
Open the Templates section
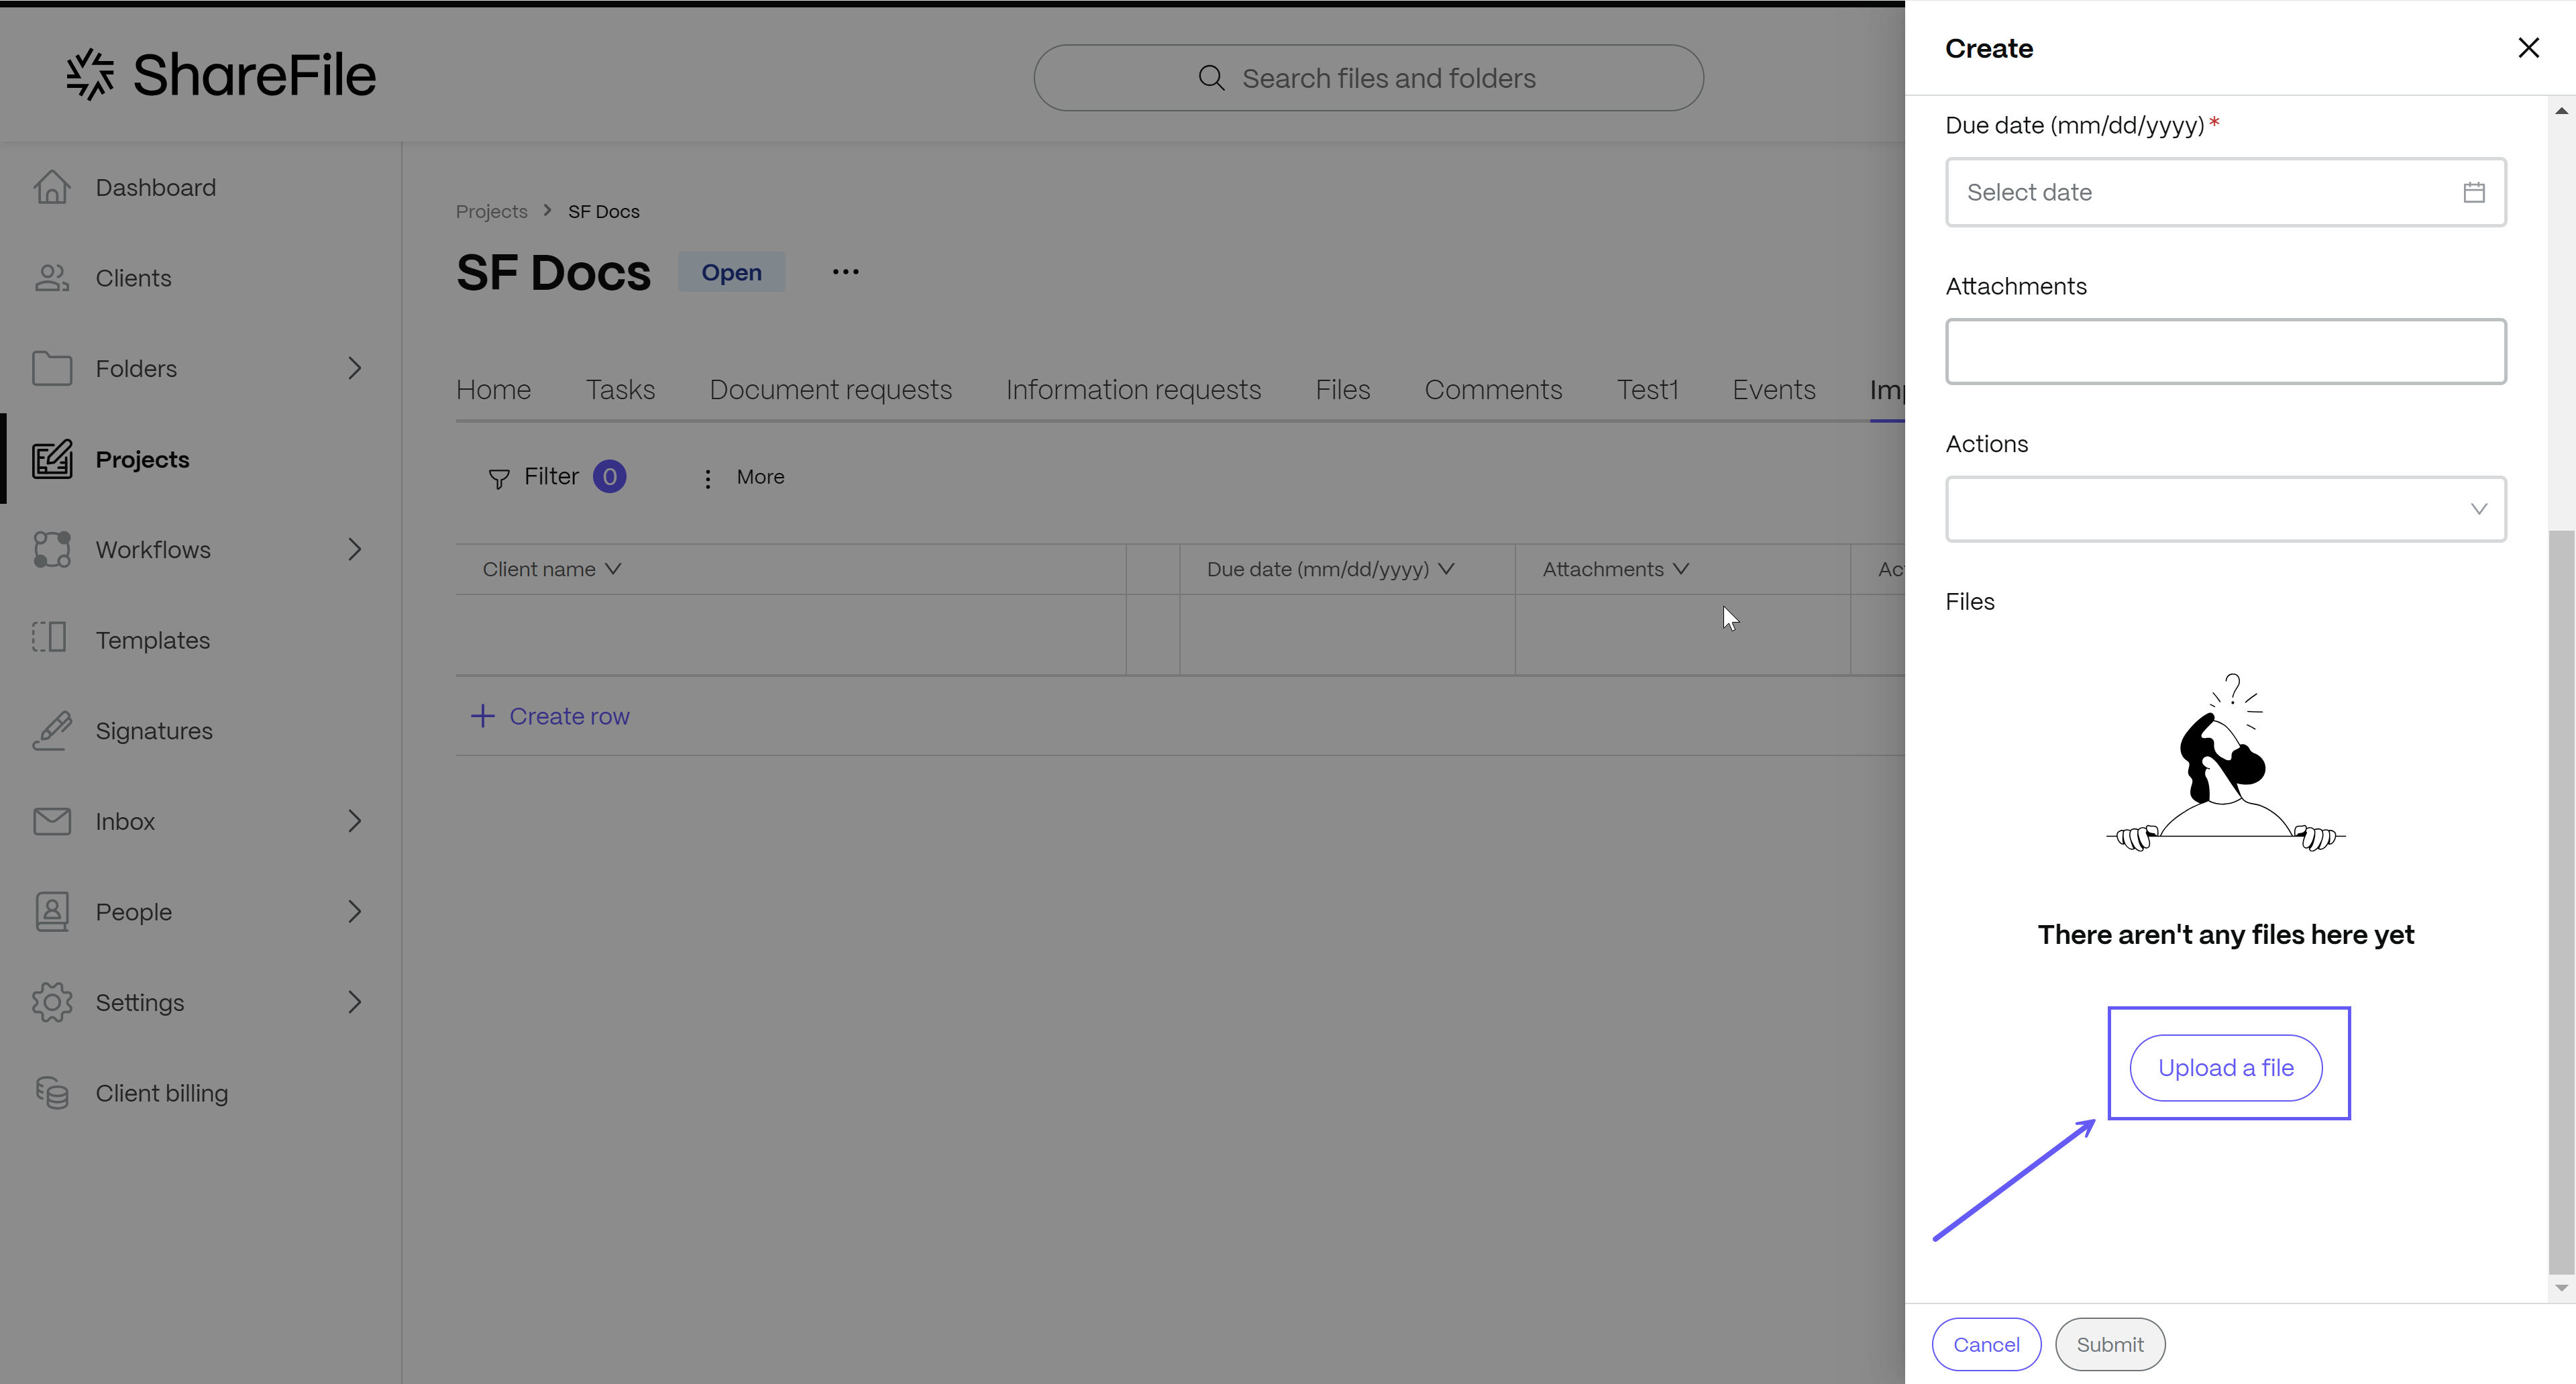152,639
